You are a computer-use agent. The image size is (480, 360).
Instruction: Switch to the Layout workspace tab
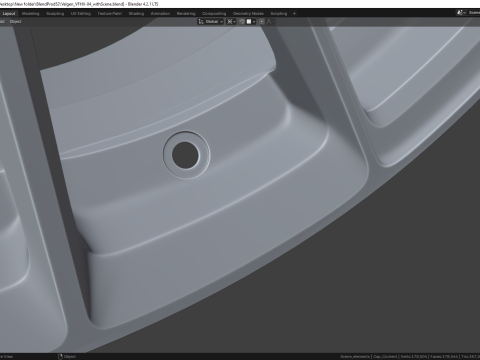tap(9, 14)
